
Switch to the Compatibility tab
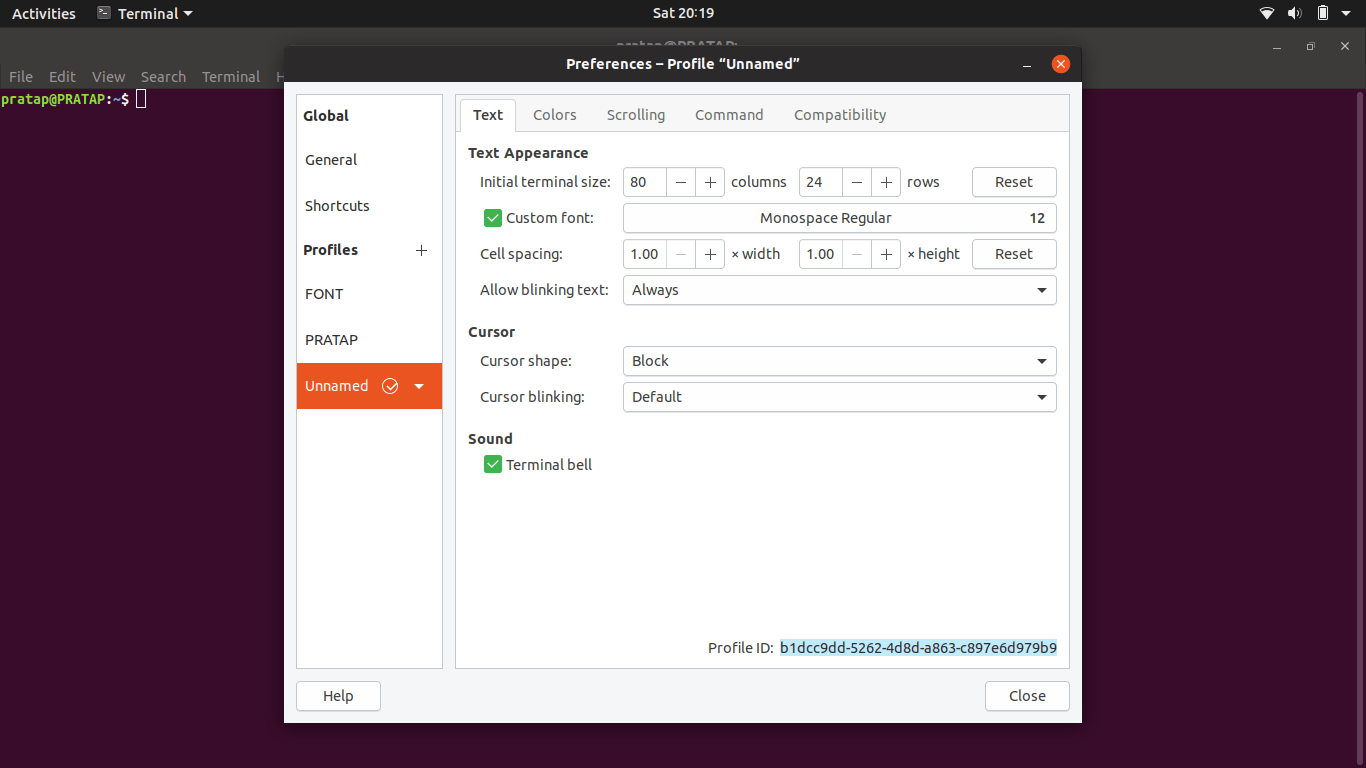coord(839,114)
